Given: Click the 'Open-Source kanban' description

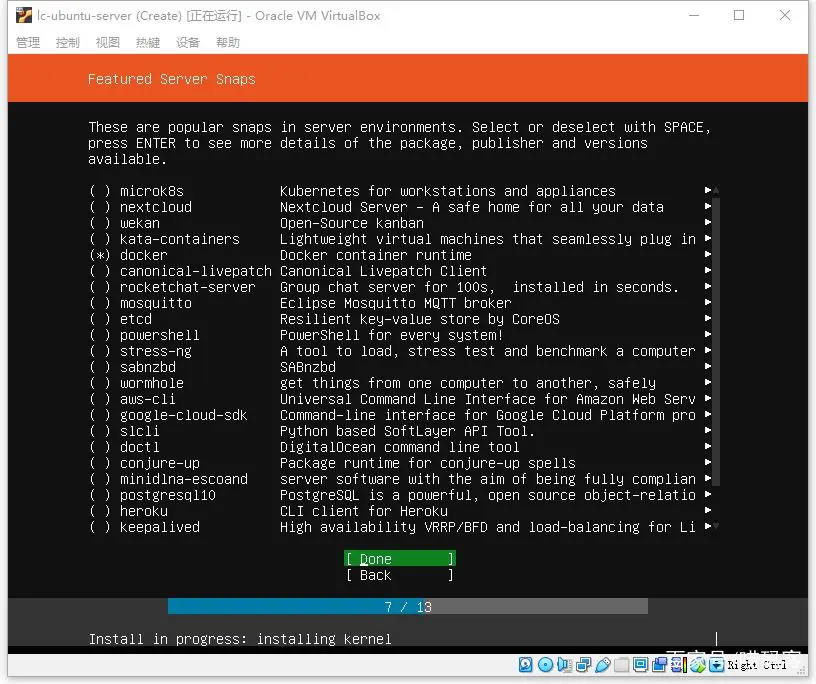Looking at the screenshot, I should [352, 223].
